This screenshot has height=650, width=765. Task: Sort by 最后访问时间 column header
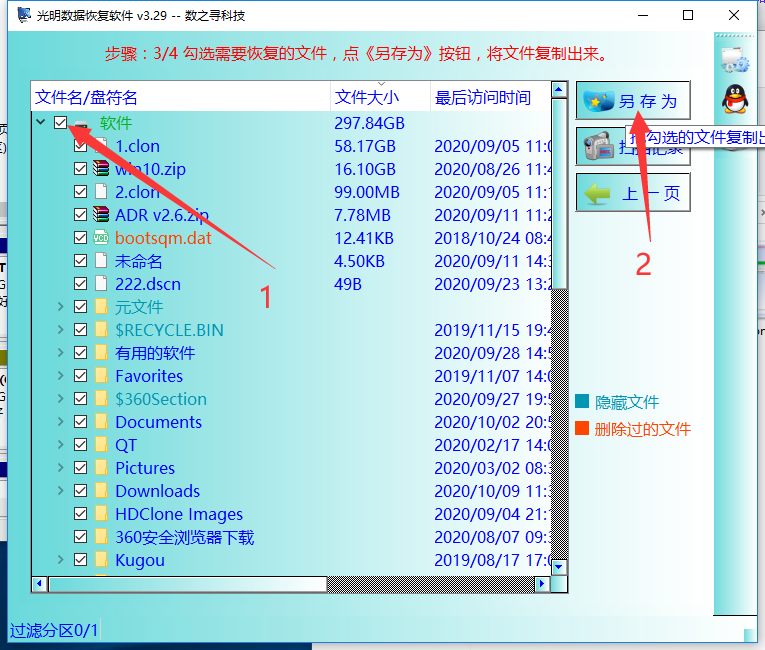point(490,97)
